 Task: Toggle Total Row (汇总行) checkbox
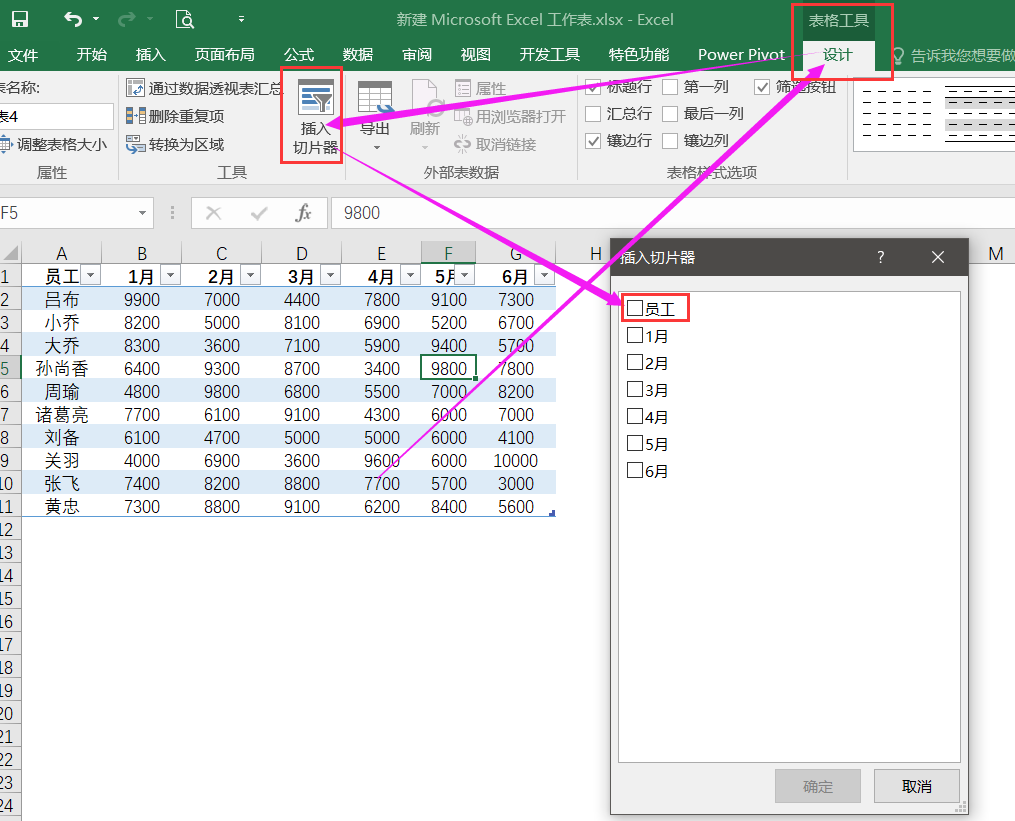pos(593,114)
